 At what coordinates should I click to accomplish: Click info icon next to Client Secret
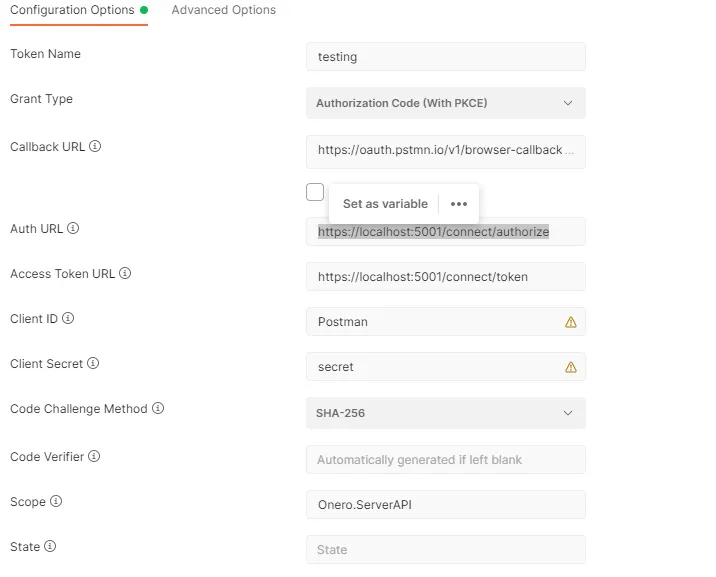93,363
